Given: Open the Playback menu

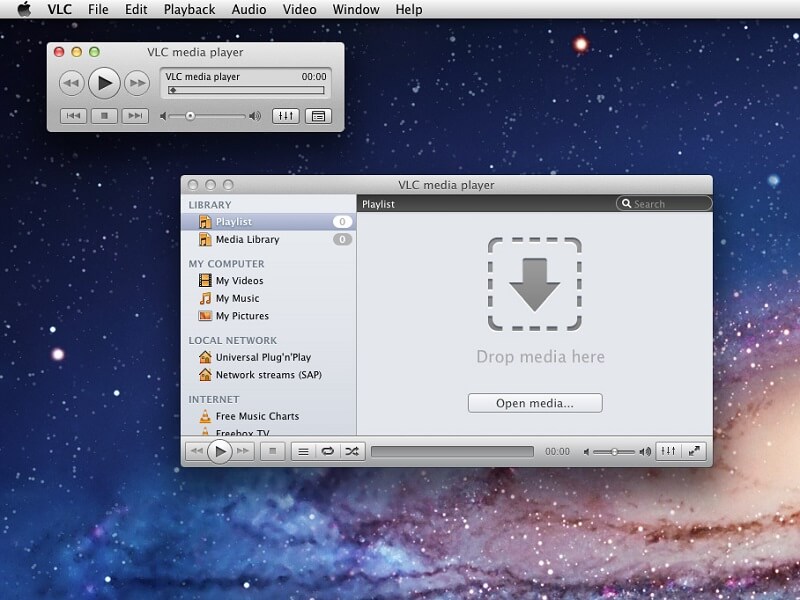Looking at the screenshot, I should click(189, 9).
